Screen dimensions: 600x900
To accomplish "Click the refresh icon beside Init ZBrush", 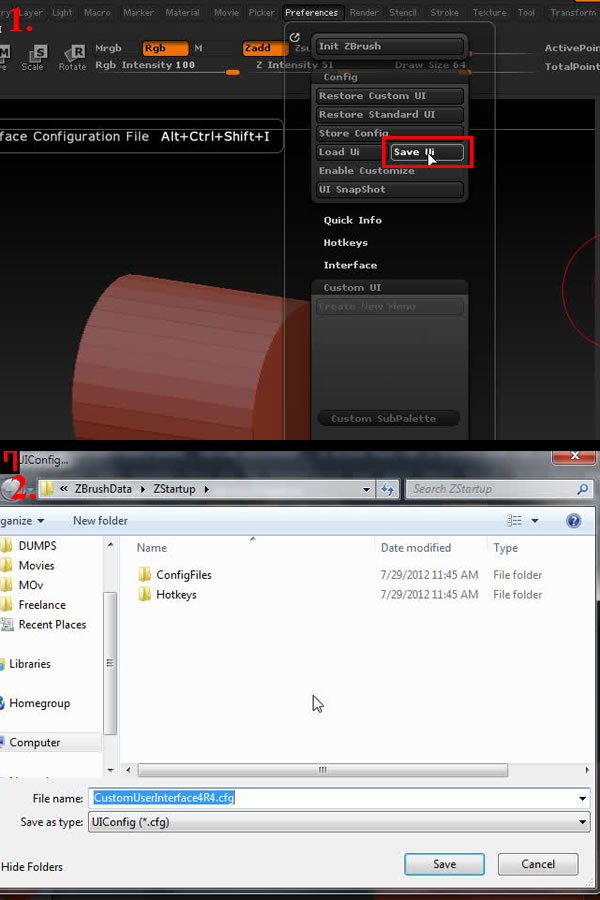I will point(295,37).
